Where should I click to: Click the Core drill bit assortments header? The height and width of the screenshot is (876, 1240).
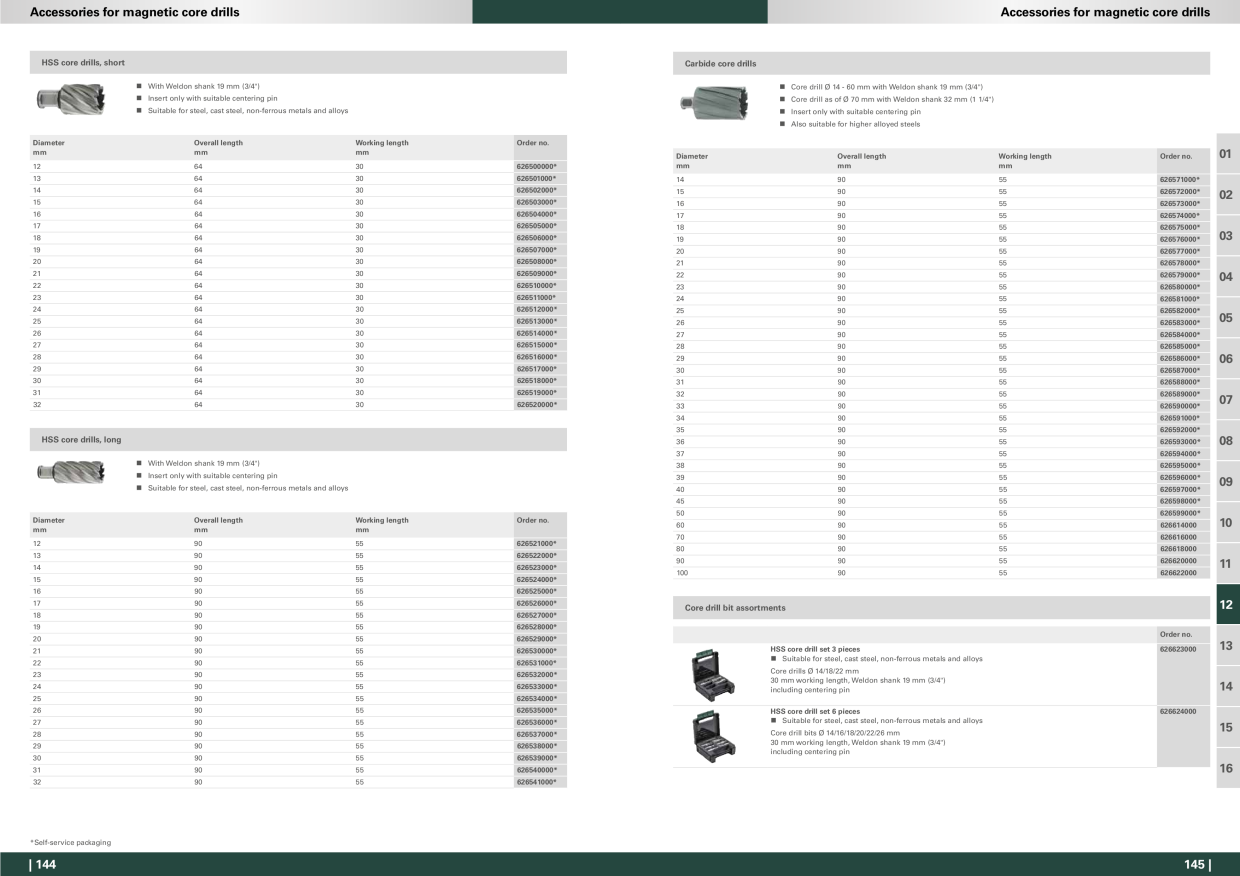(941, 608)
